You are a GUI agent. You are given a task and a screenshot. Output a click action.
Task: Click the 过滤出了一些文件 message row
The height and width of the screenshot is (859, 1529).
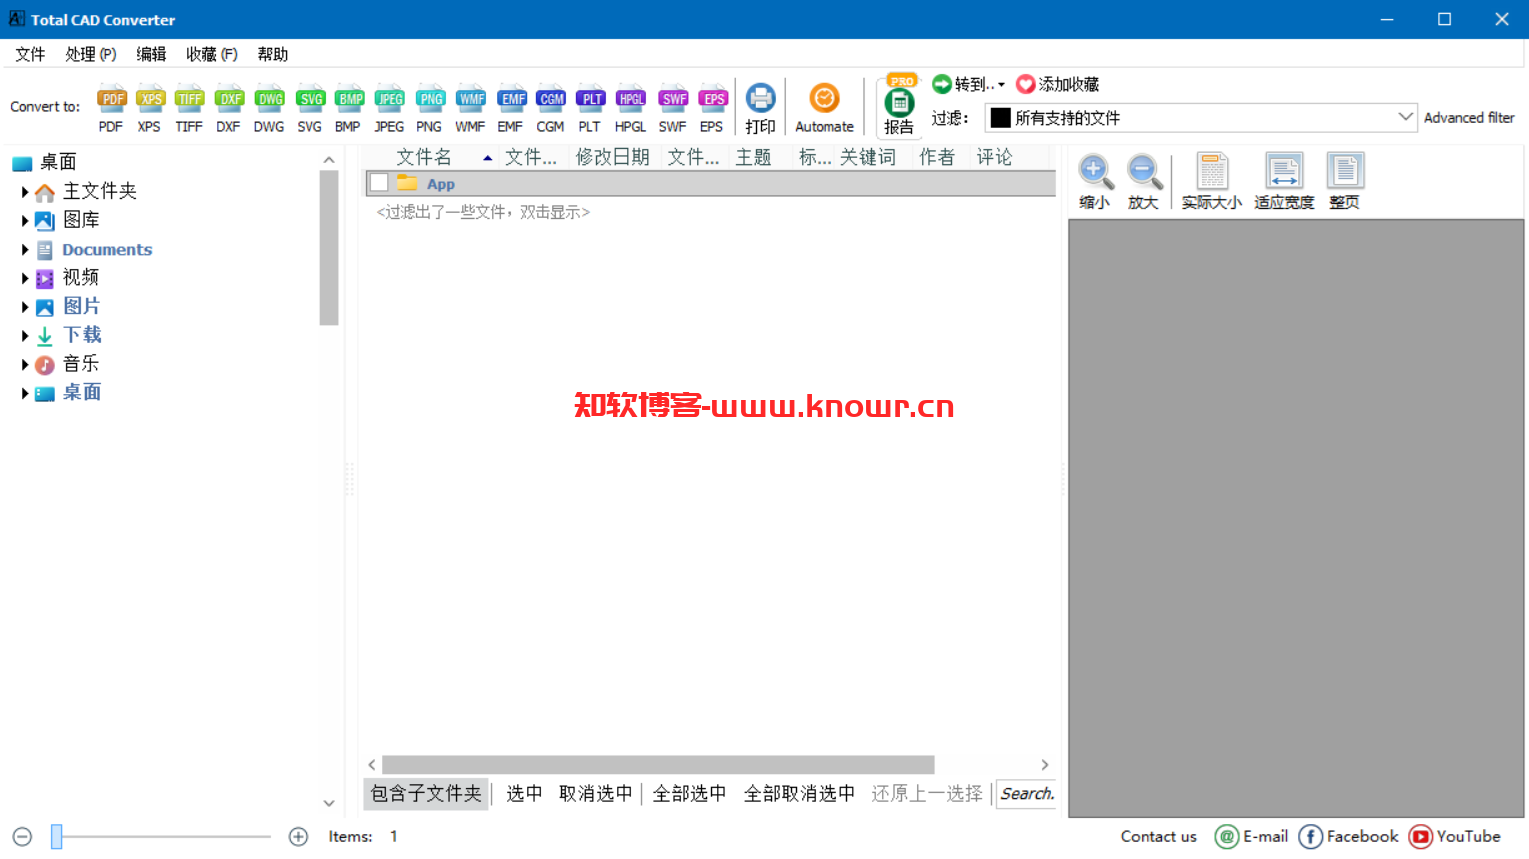coord(483,212)
